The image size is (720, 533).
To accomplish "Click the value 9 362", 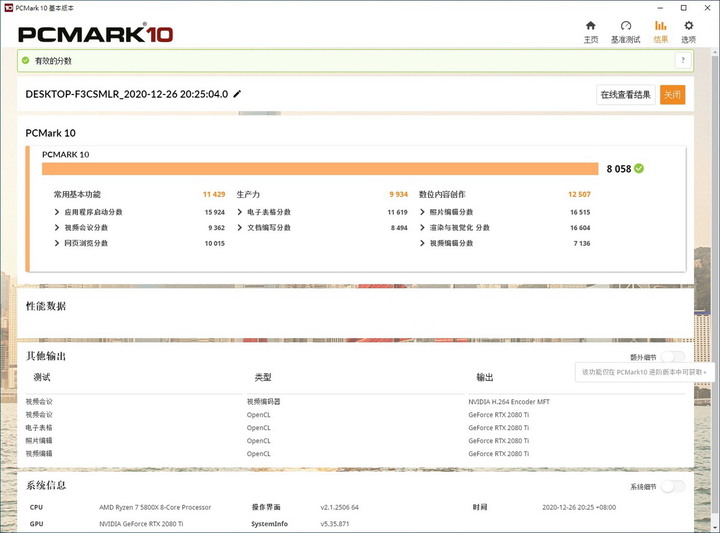I will (x=217, y=228).
